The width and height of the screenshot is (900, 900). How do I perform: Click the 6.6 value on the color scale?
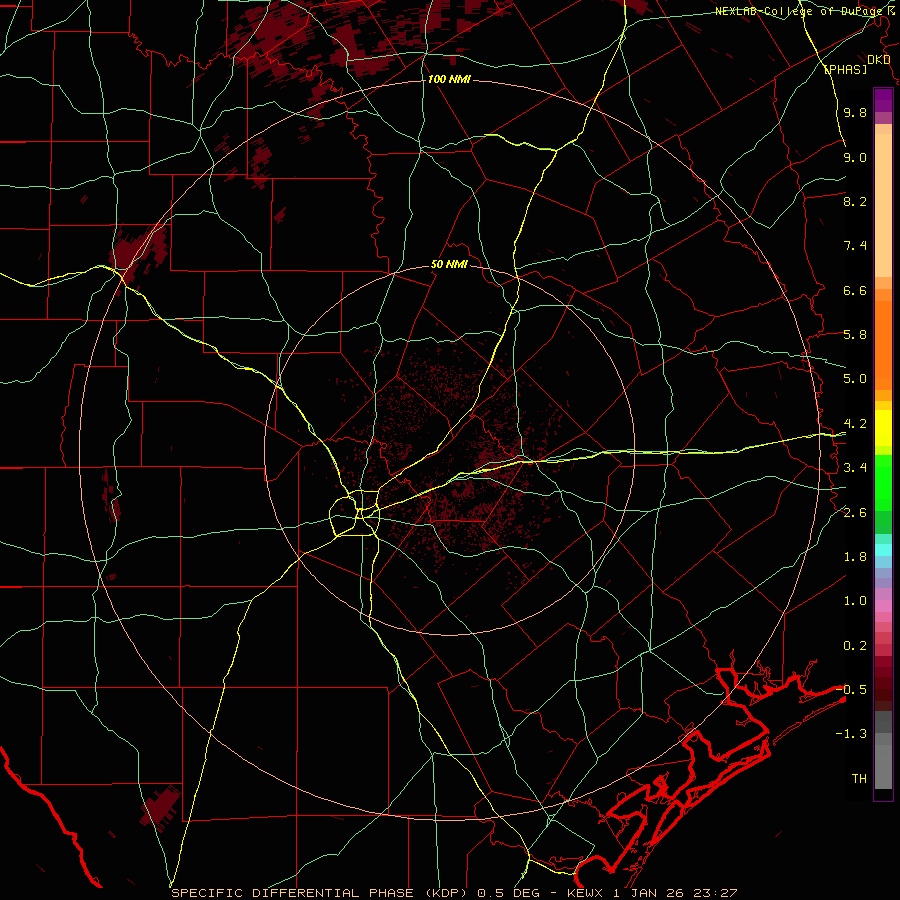855,290
